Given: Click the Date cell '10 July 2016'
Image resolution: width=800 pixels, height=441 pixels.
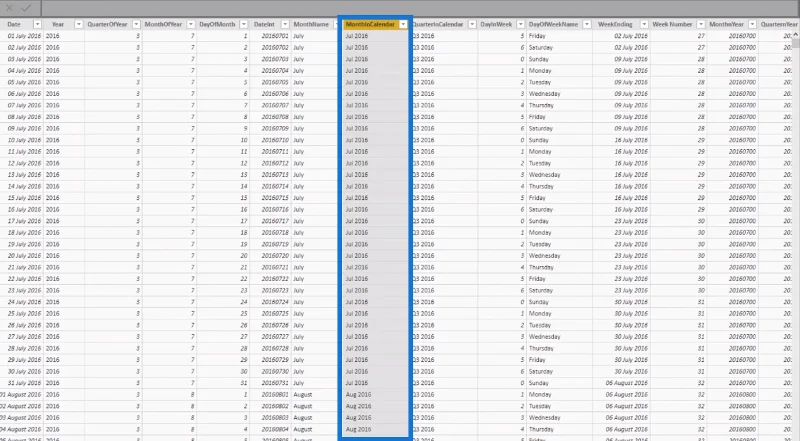Looking at the screenshot, I should click(x=24, y=140).
